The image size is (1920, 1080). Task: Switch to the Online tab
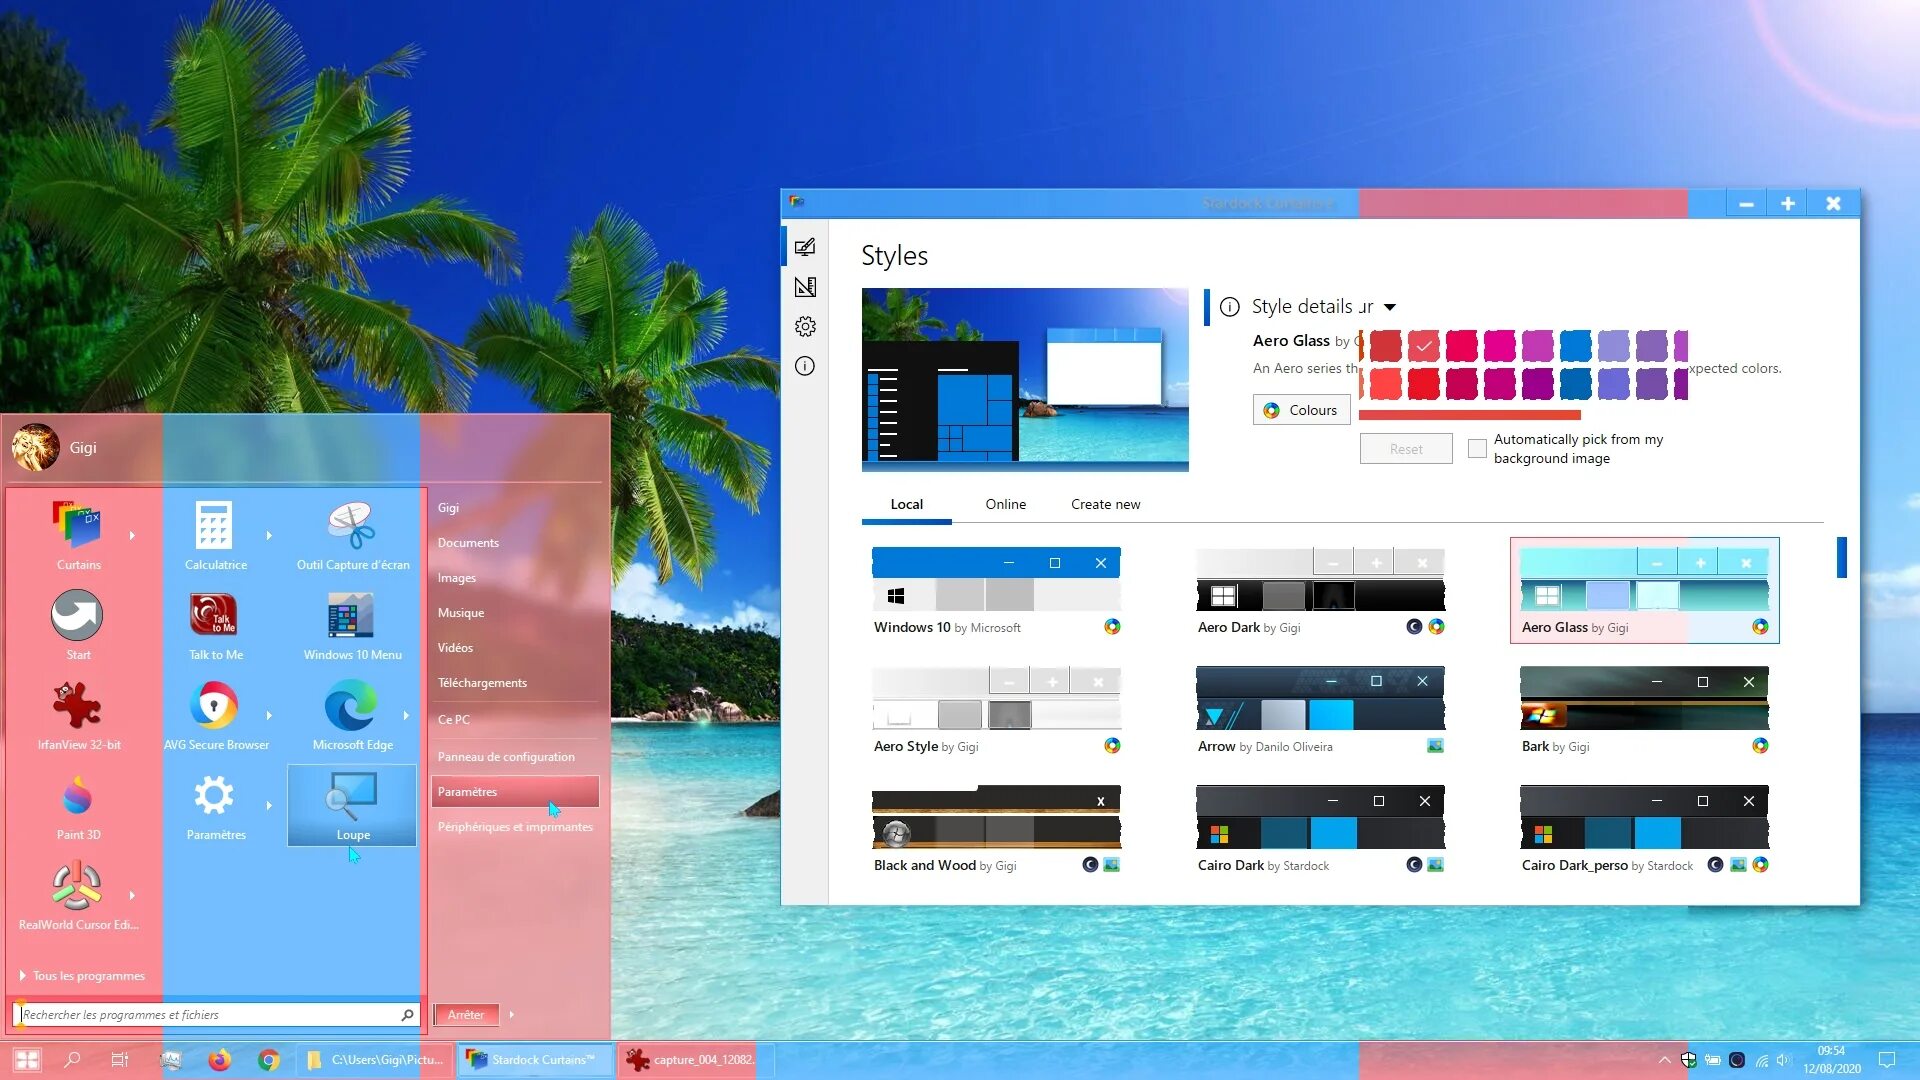(1005, 504)
